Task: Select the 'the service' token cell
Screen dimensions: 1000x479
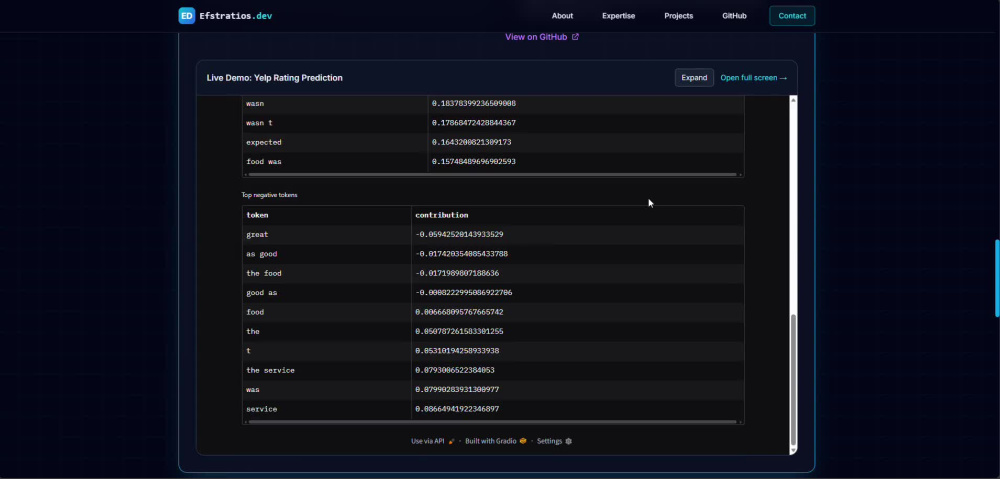Action: [x=327, y=370]
